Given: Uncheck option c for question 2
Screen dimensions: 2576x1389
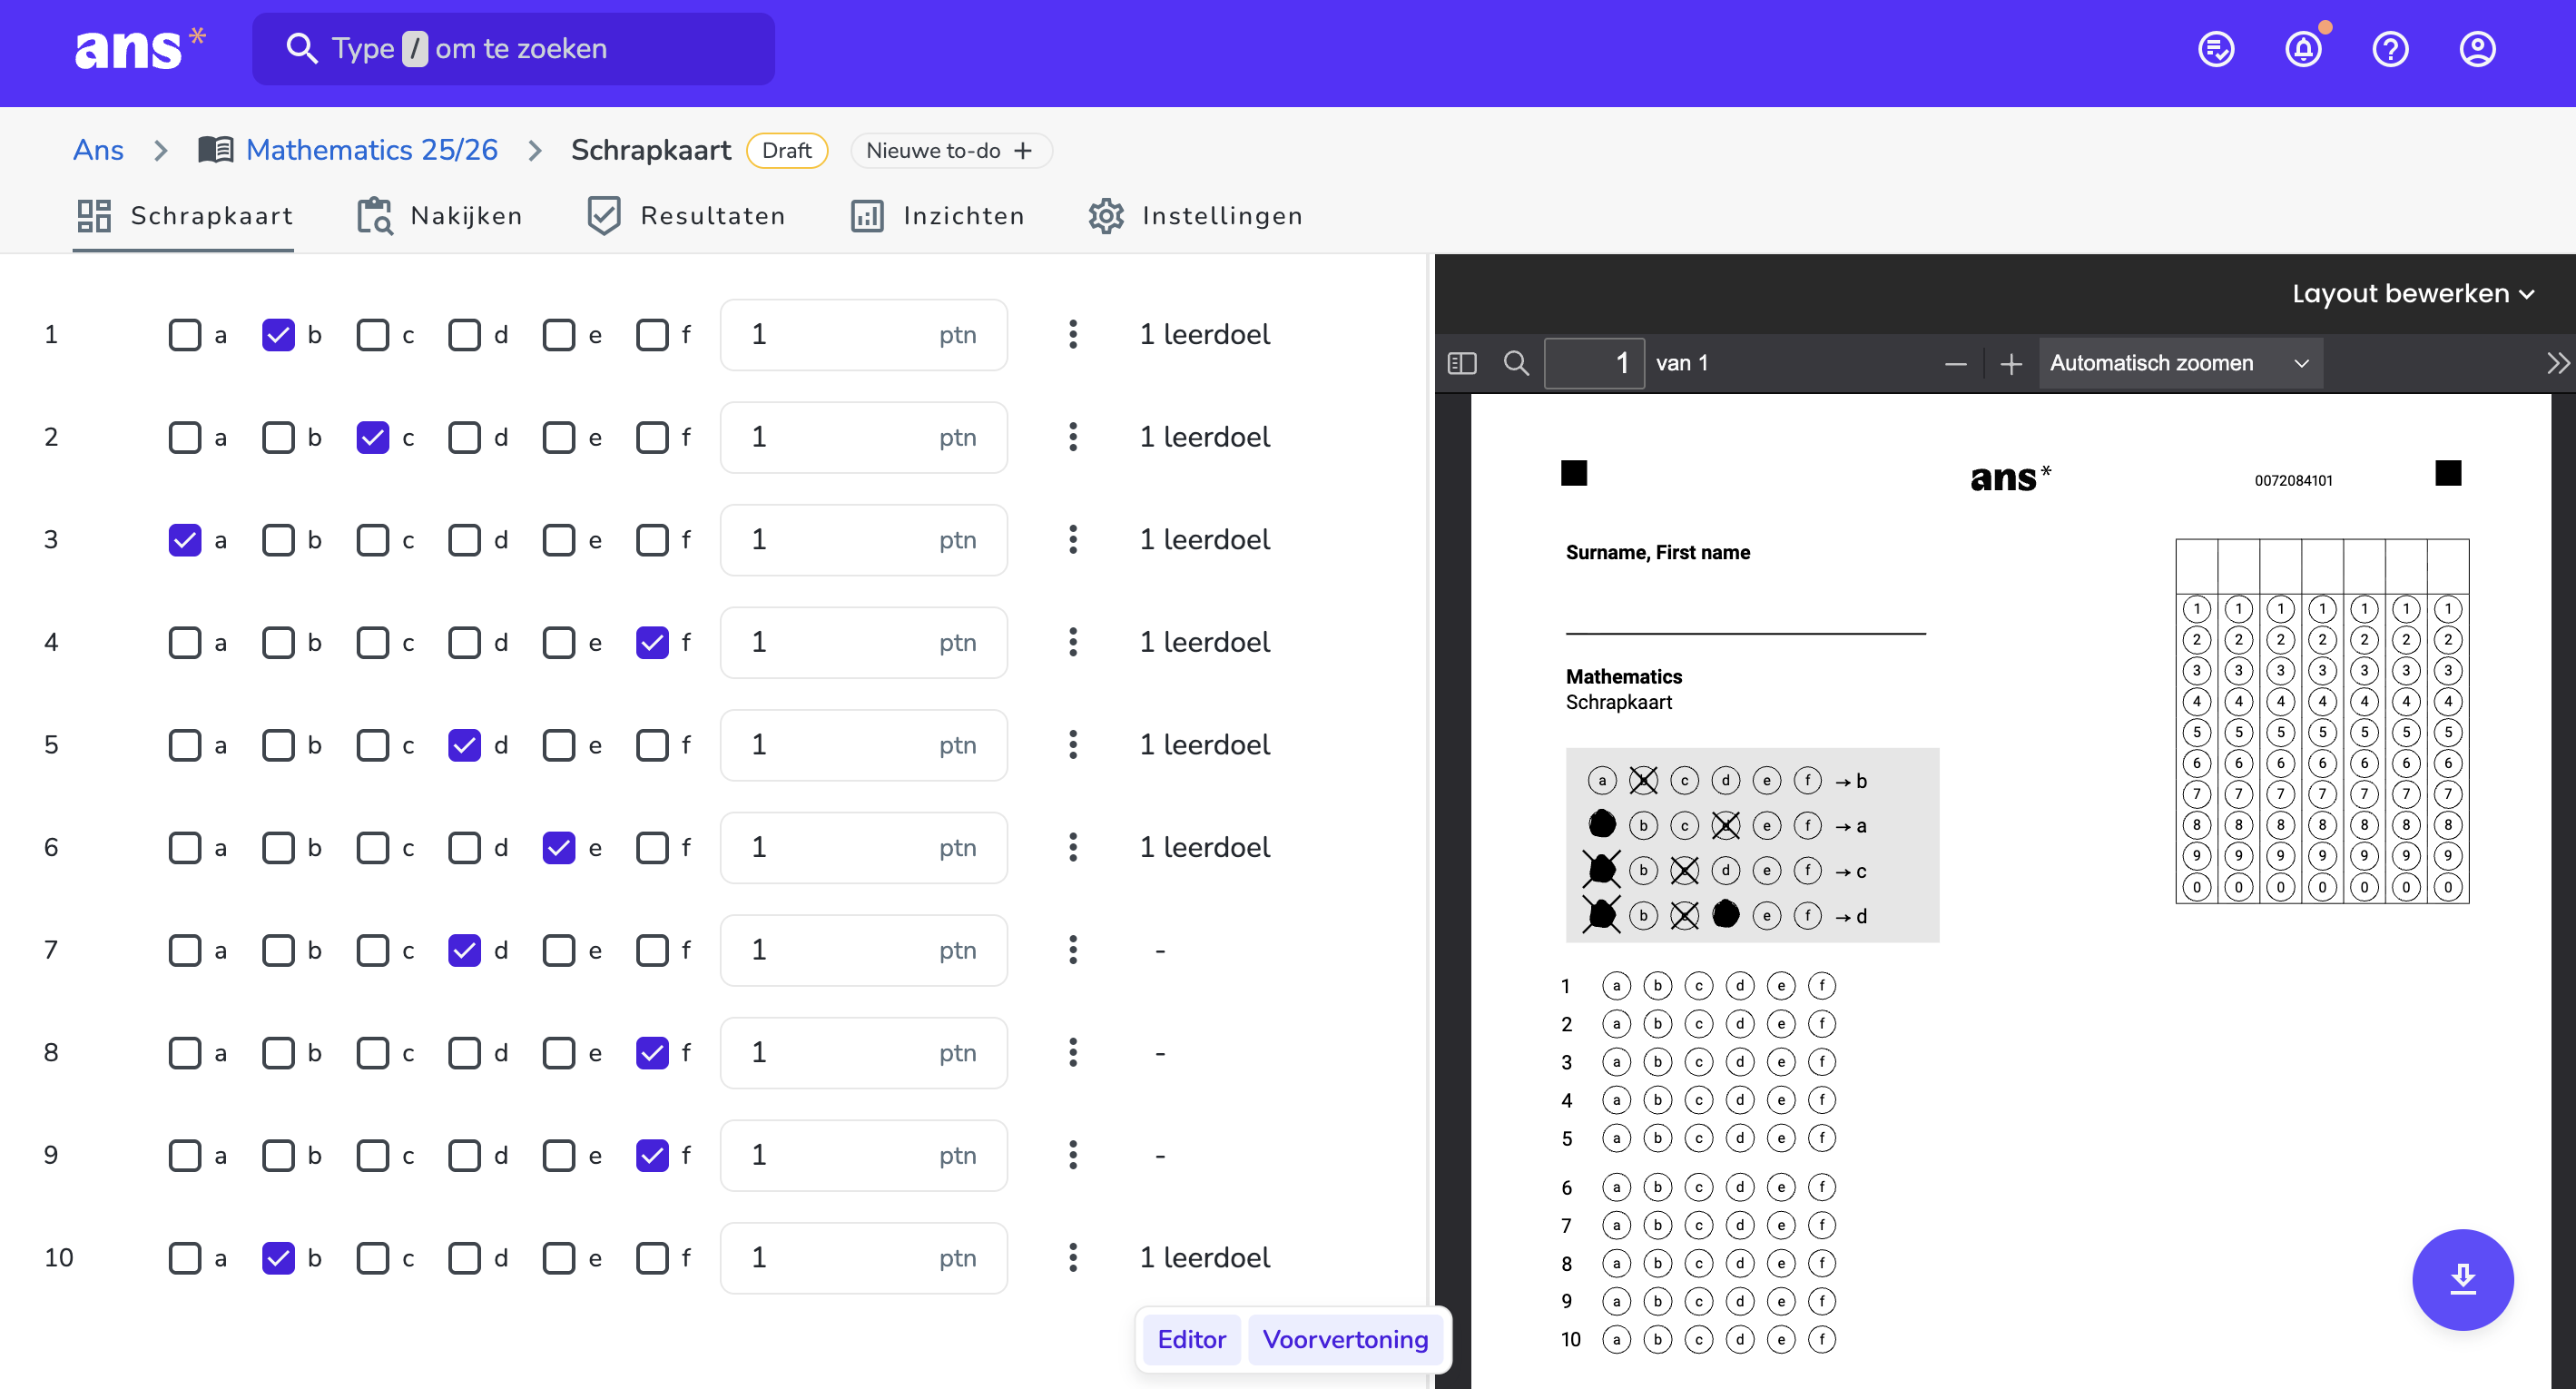Looking at the screenshot, I should 373,438.
